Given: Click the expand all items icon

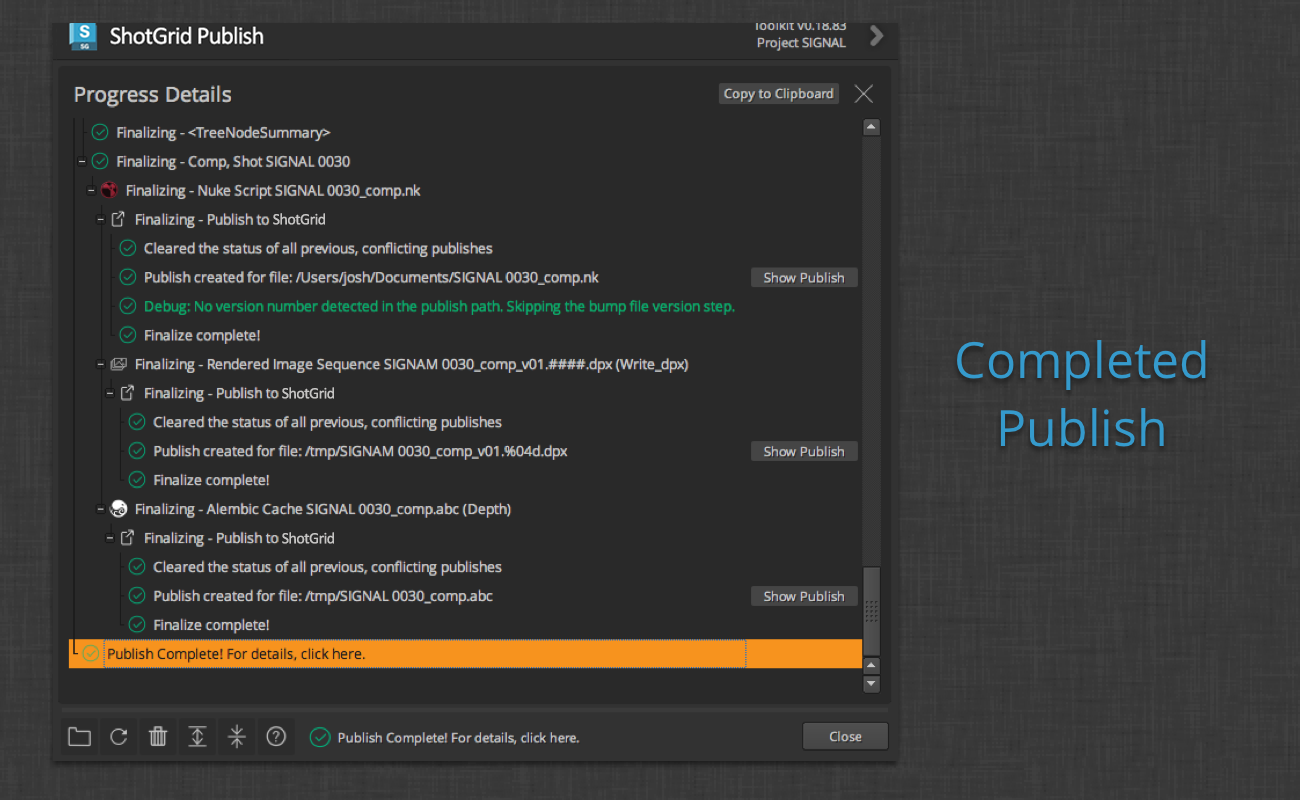Looking at the screenshot, I should pyautogui.click(x=198, y=737).
